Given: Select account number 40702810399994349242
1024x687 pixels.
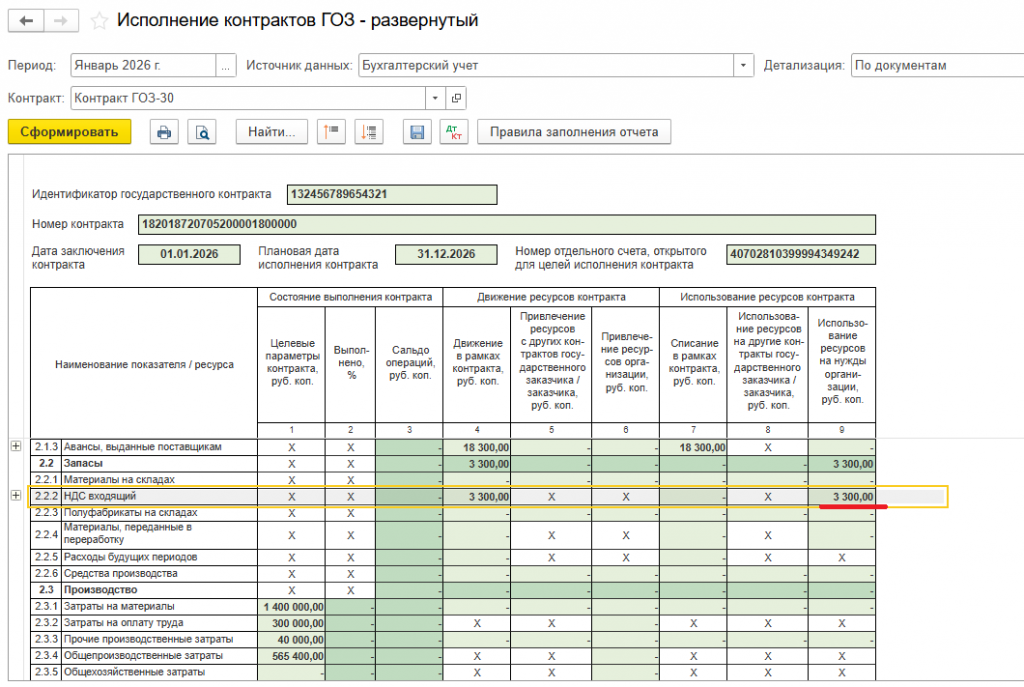Looking at the screenshot, I should coord(801,254).
